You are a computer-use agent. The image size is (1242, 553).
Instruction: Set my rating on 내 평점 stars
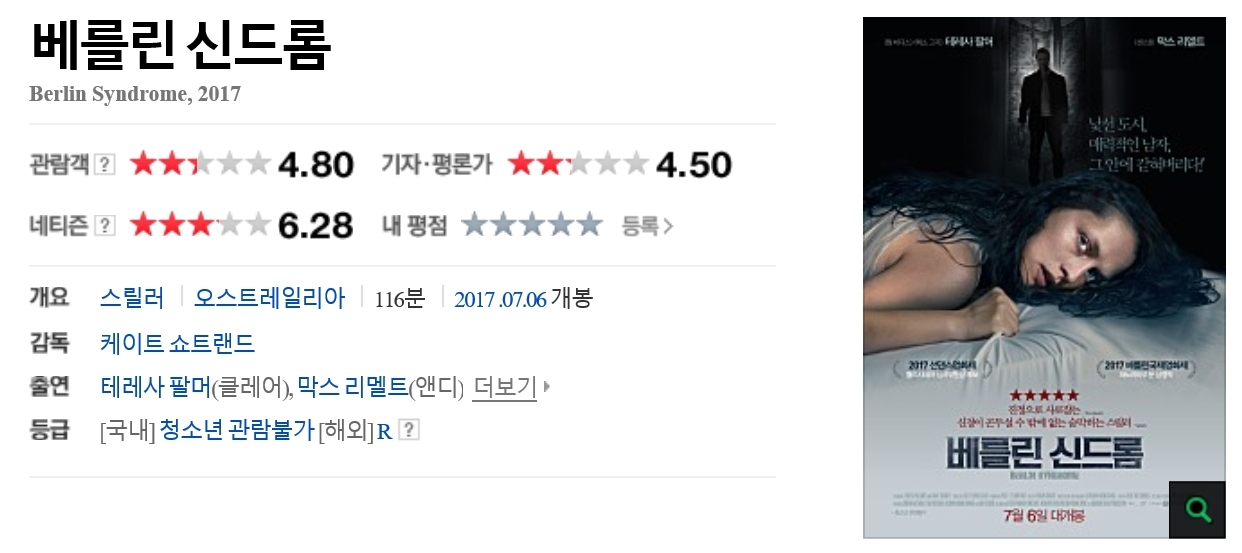coord(533,225)
